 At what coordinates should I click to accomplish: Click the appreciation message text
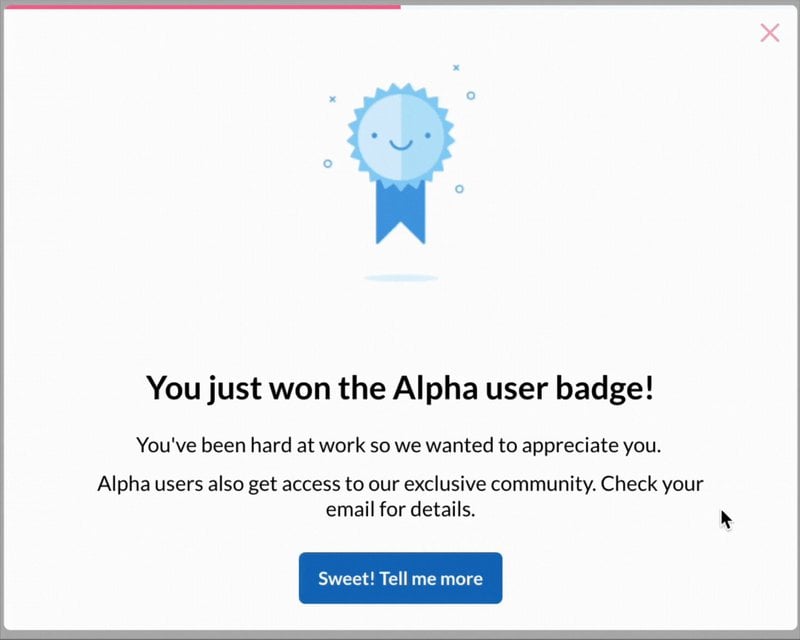[400, 445]
